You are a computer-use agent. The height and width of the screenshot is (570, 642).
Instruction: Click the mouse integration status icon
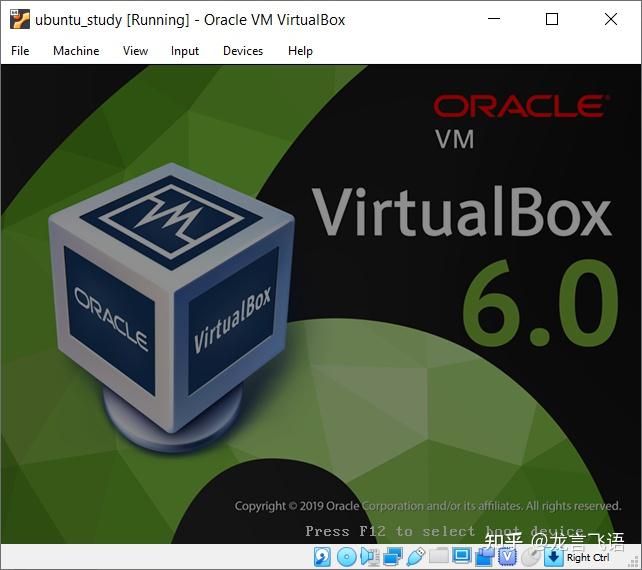point(531,557)
